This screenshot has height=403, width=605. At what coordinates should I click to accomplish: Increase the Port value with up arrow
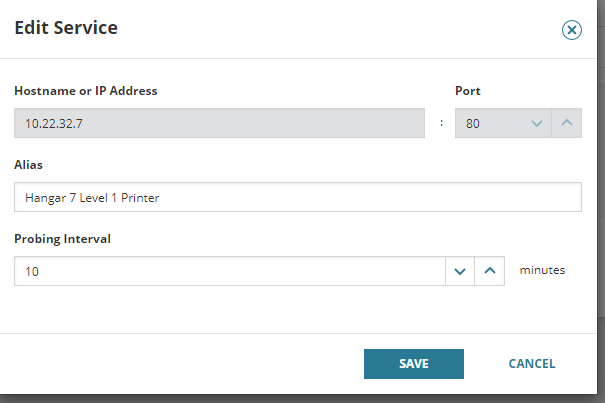pyautogui.click(x=566, y=123)
